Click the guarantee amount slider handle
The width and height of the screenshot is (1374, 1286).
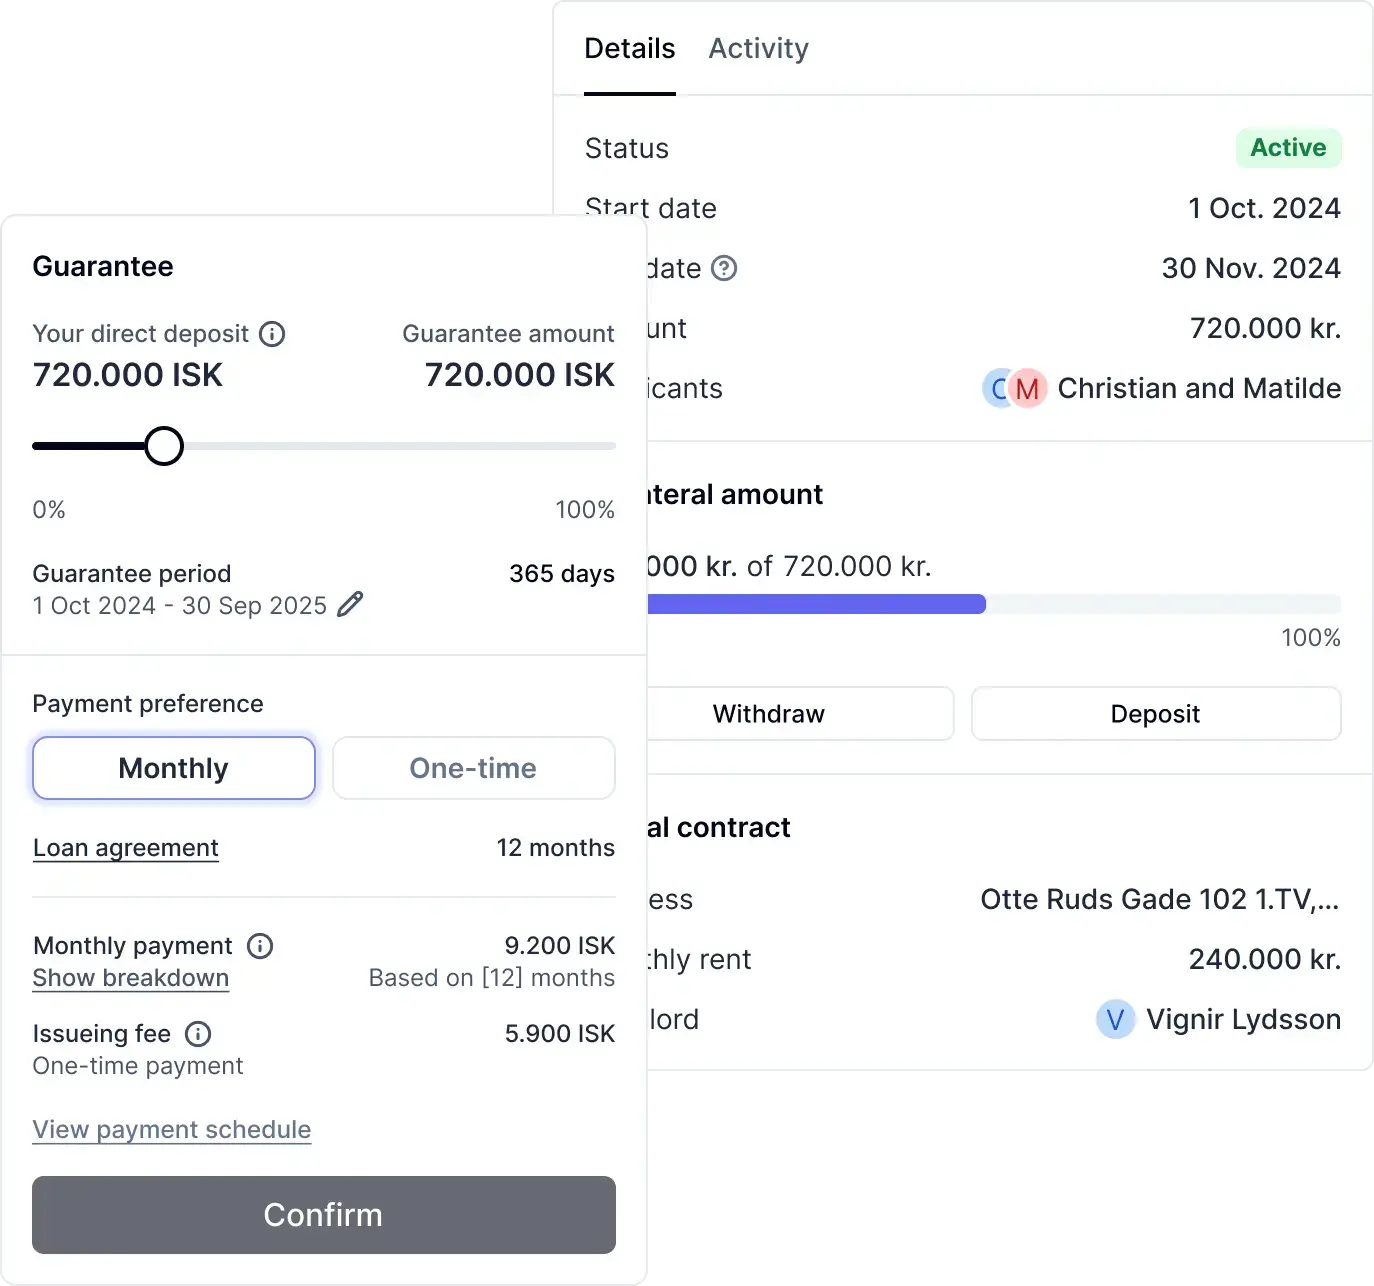click(164, 446)
